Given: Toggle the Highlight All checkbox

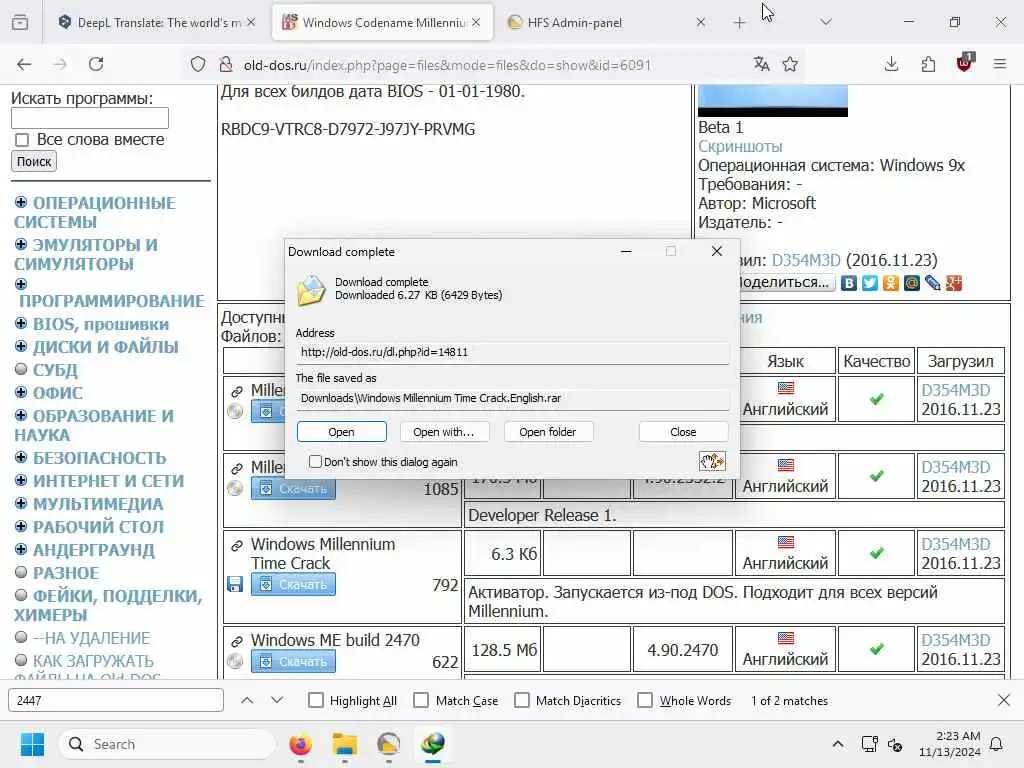Looking at the screenshot, I should (315, 700).
